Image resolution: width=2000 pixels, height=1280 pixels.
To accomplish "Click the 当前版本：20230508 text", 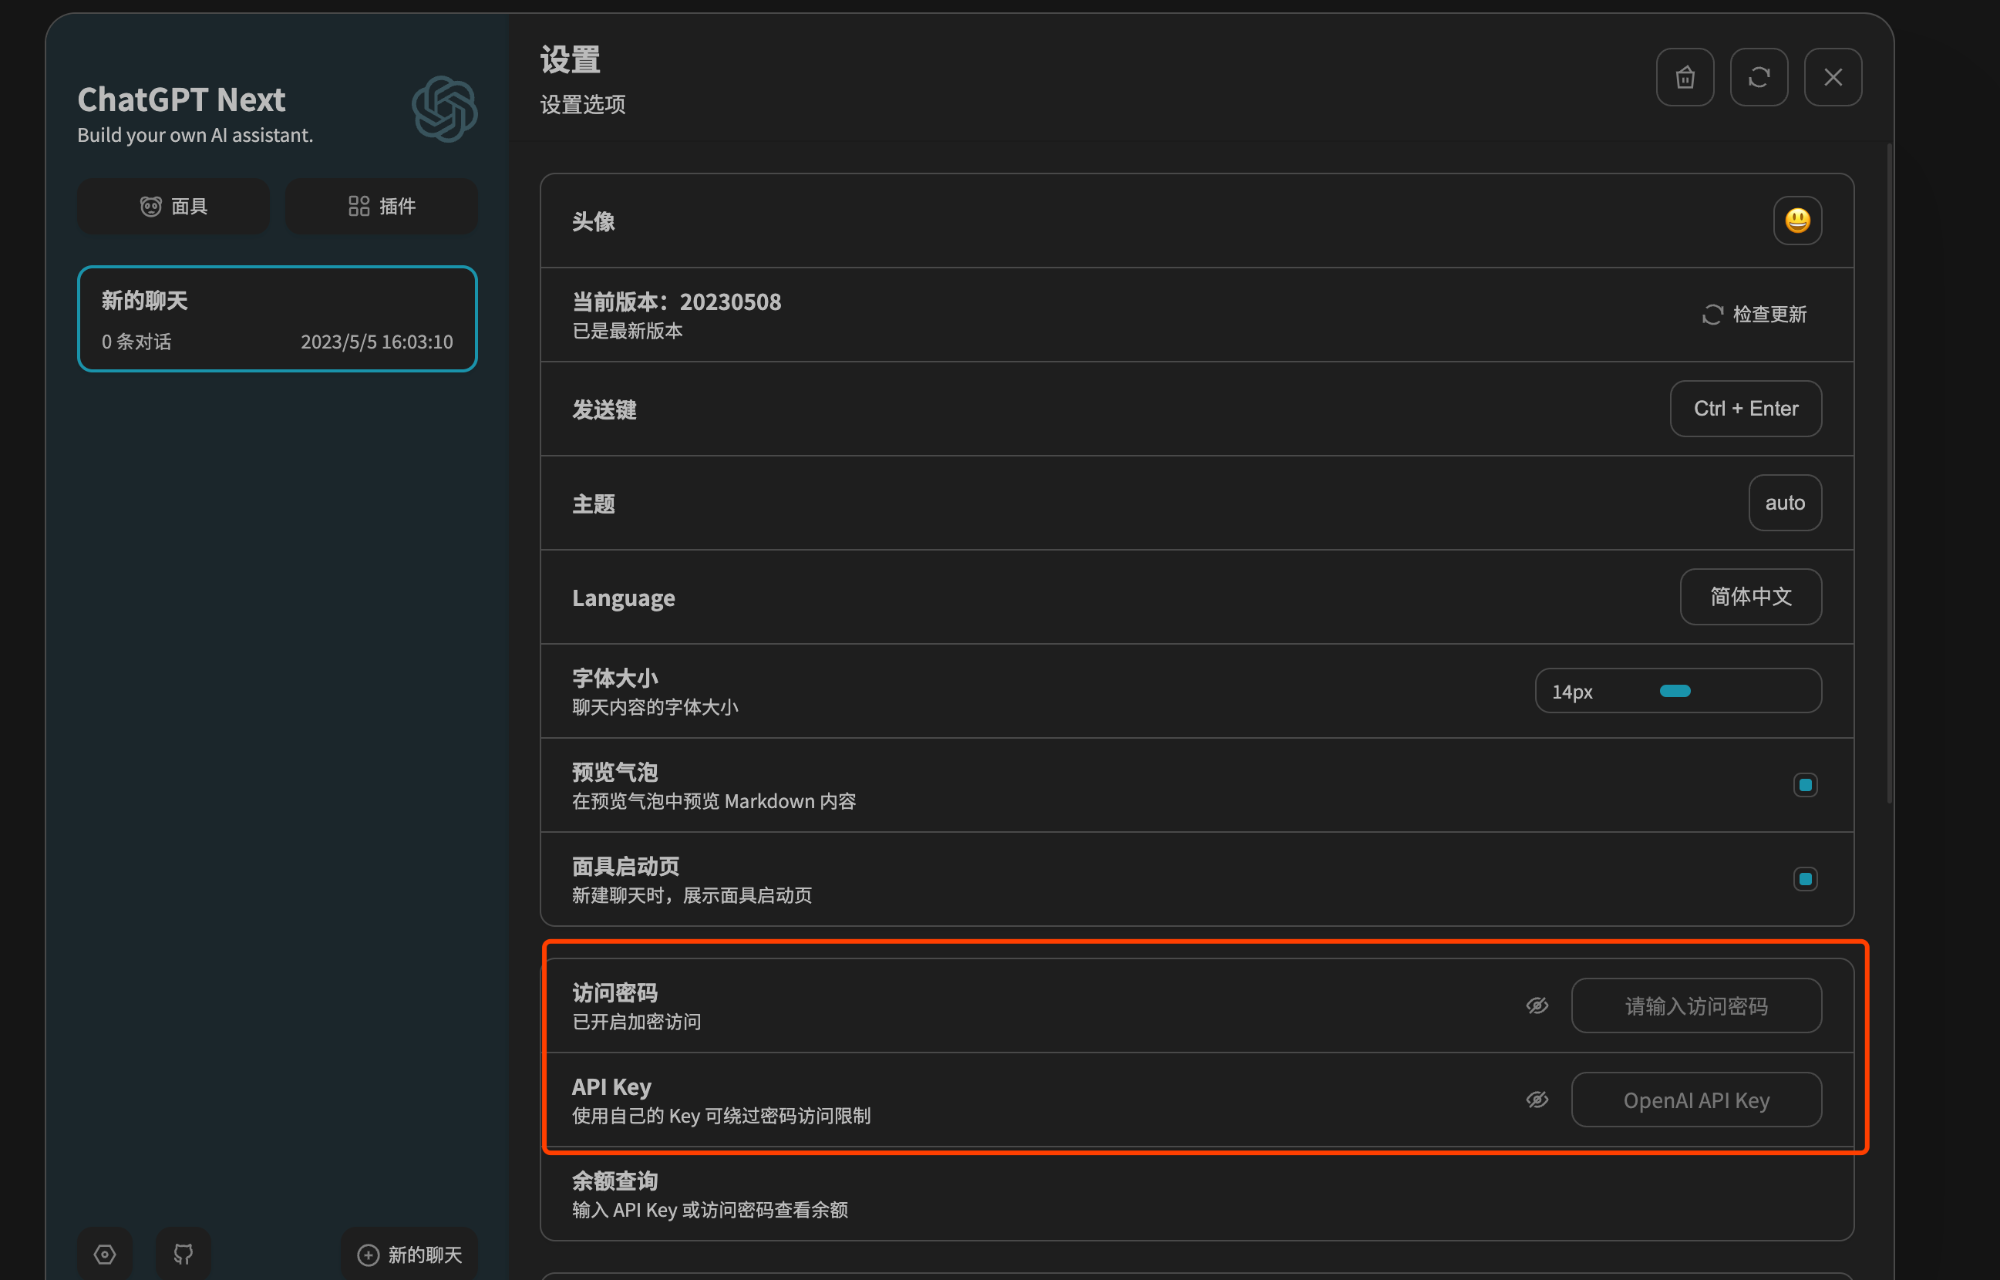I will 676,302.
